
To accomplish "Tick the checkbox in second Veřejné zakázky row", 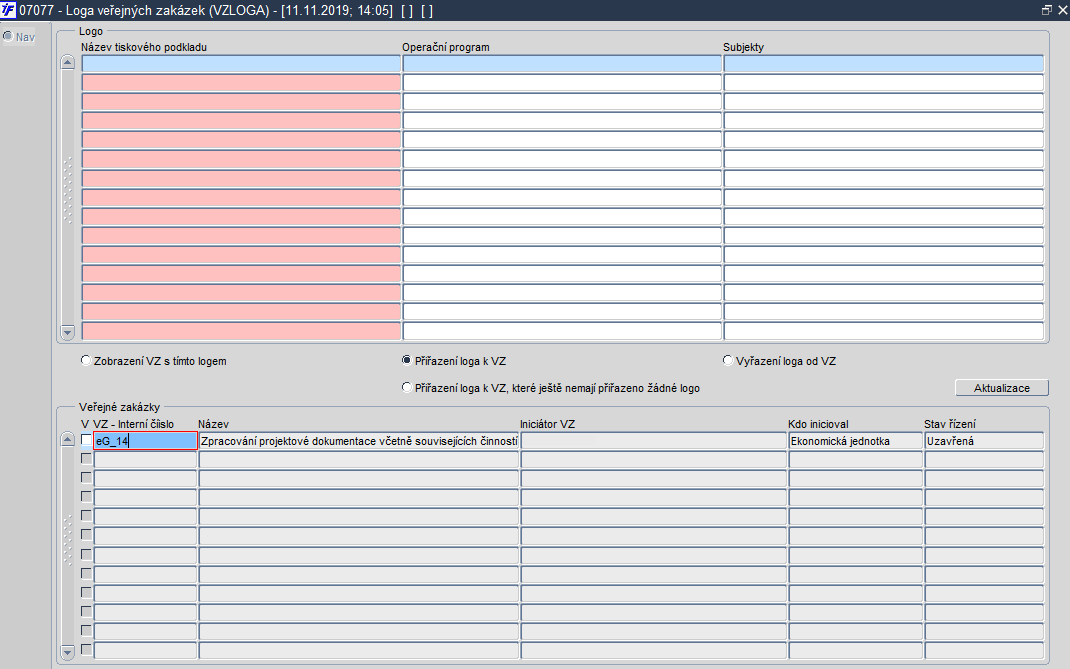I will coord(86,459).
